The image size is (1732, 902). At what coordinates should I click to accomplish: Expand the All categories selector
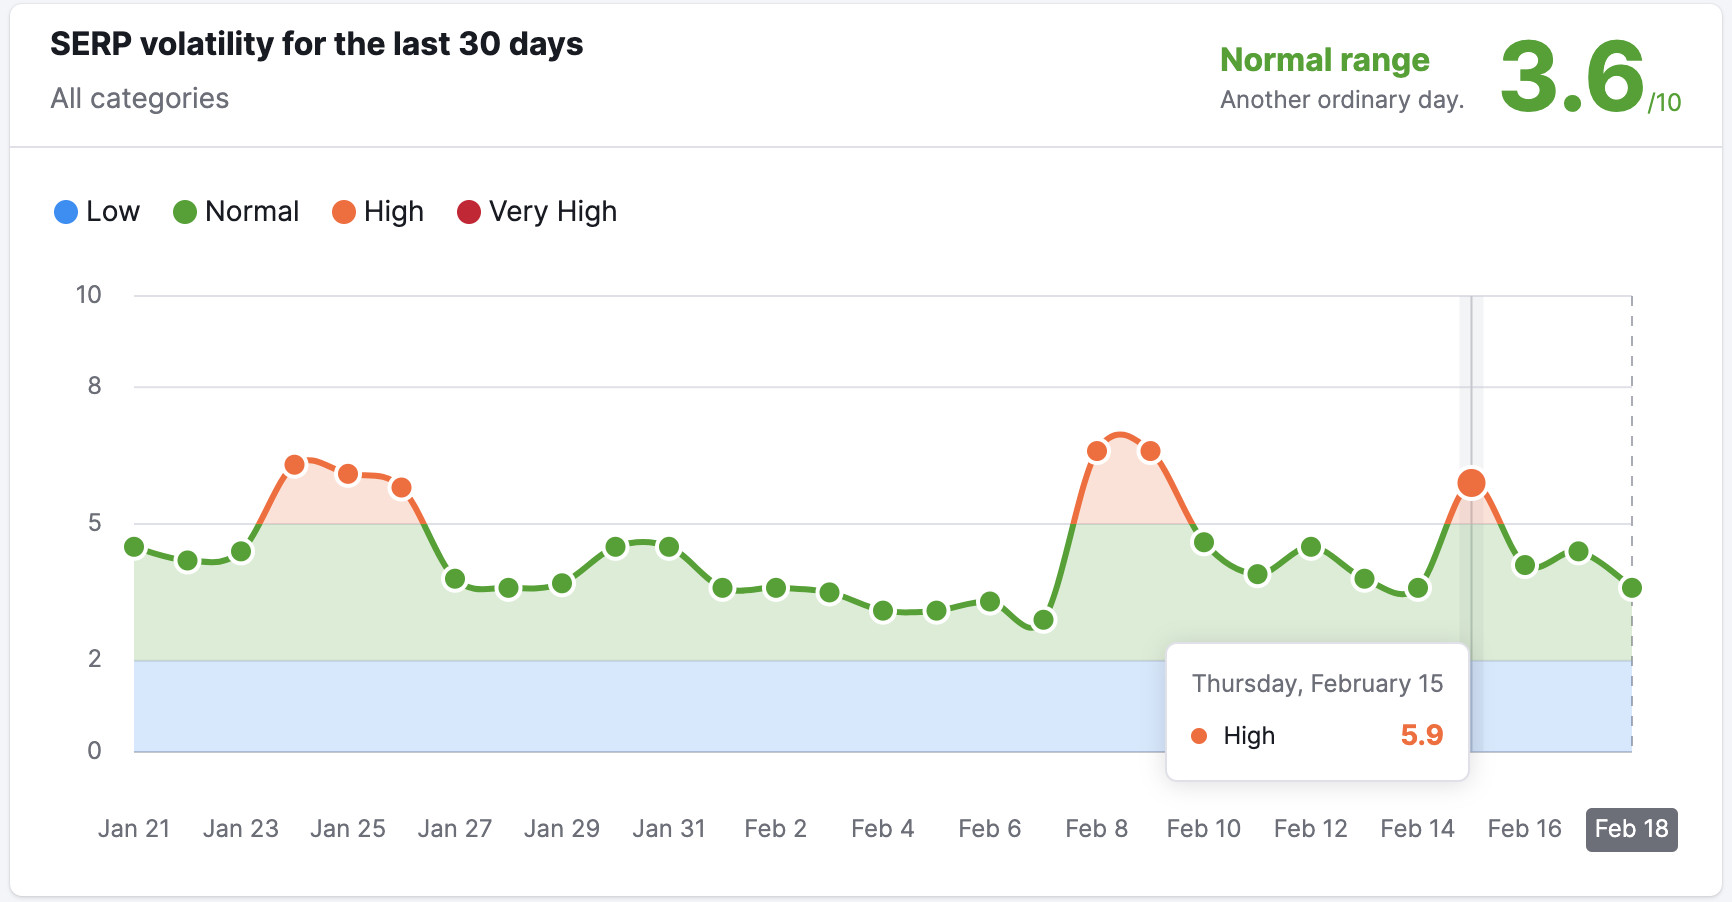point(140,98)
